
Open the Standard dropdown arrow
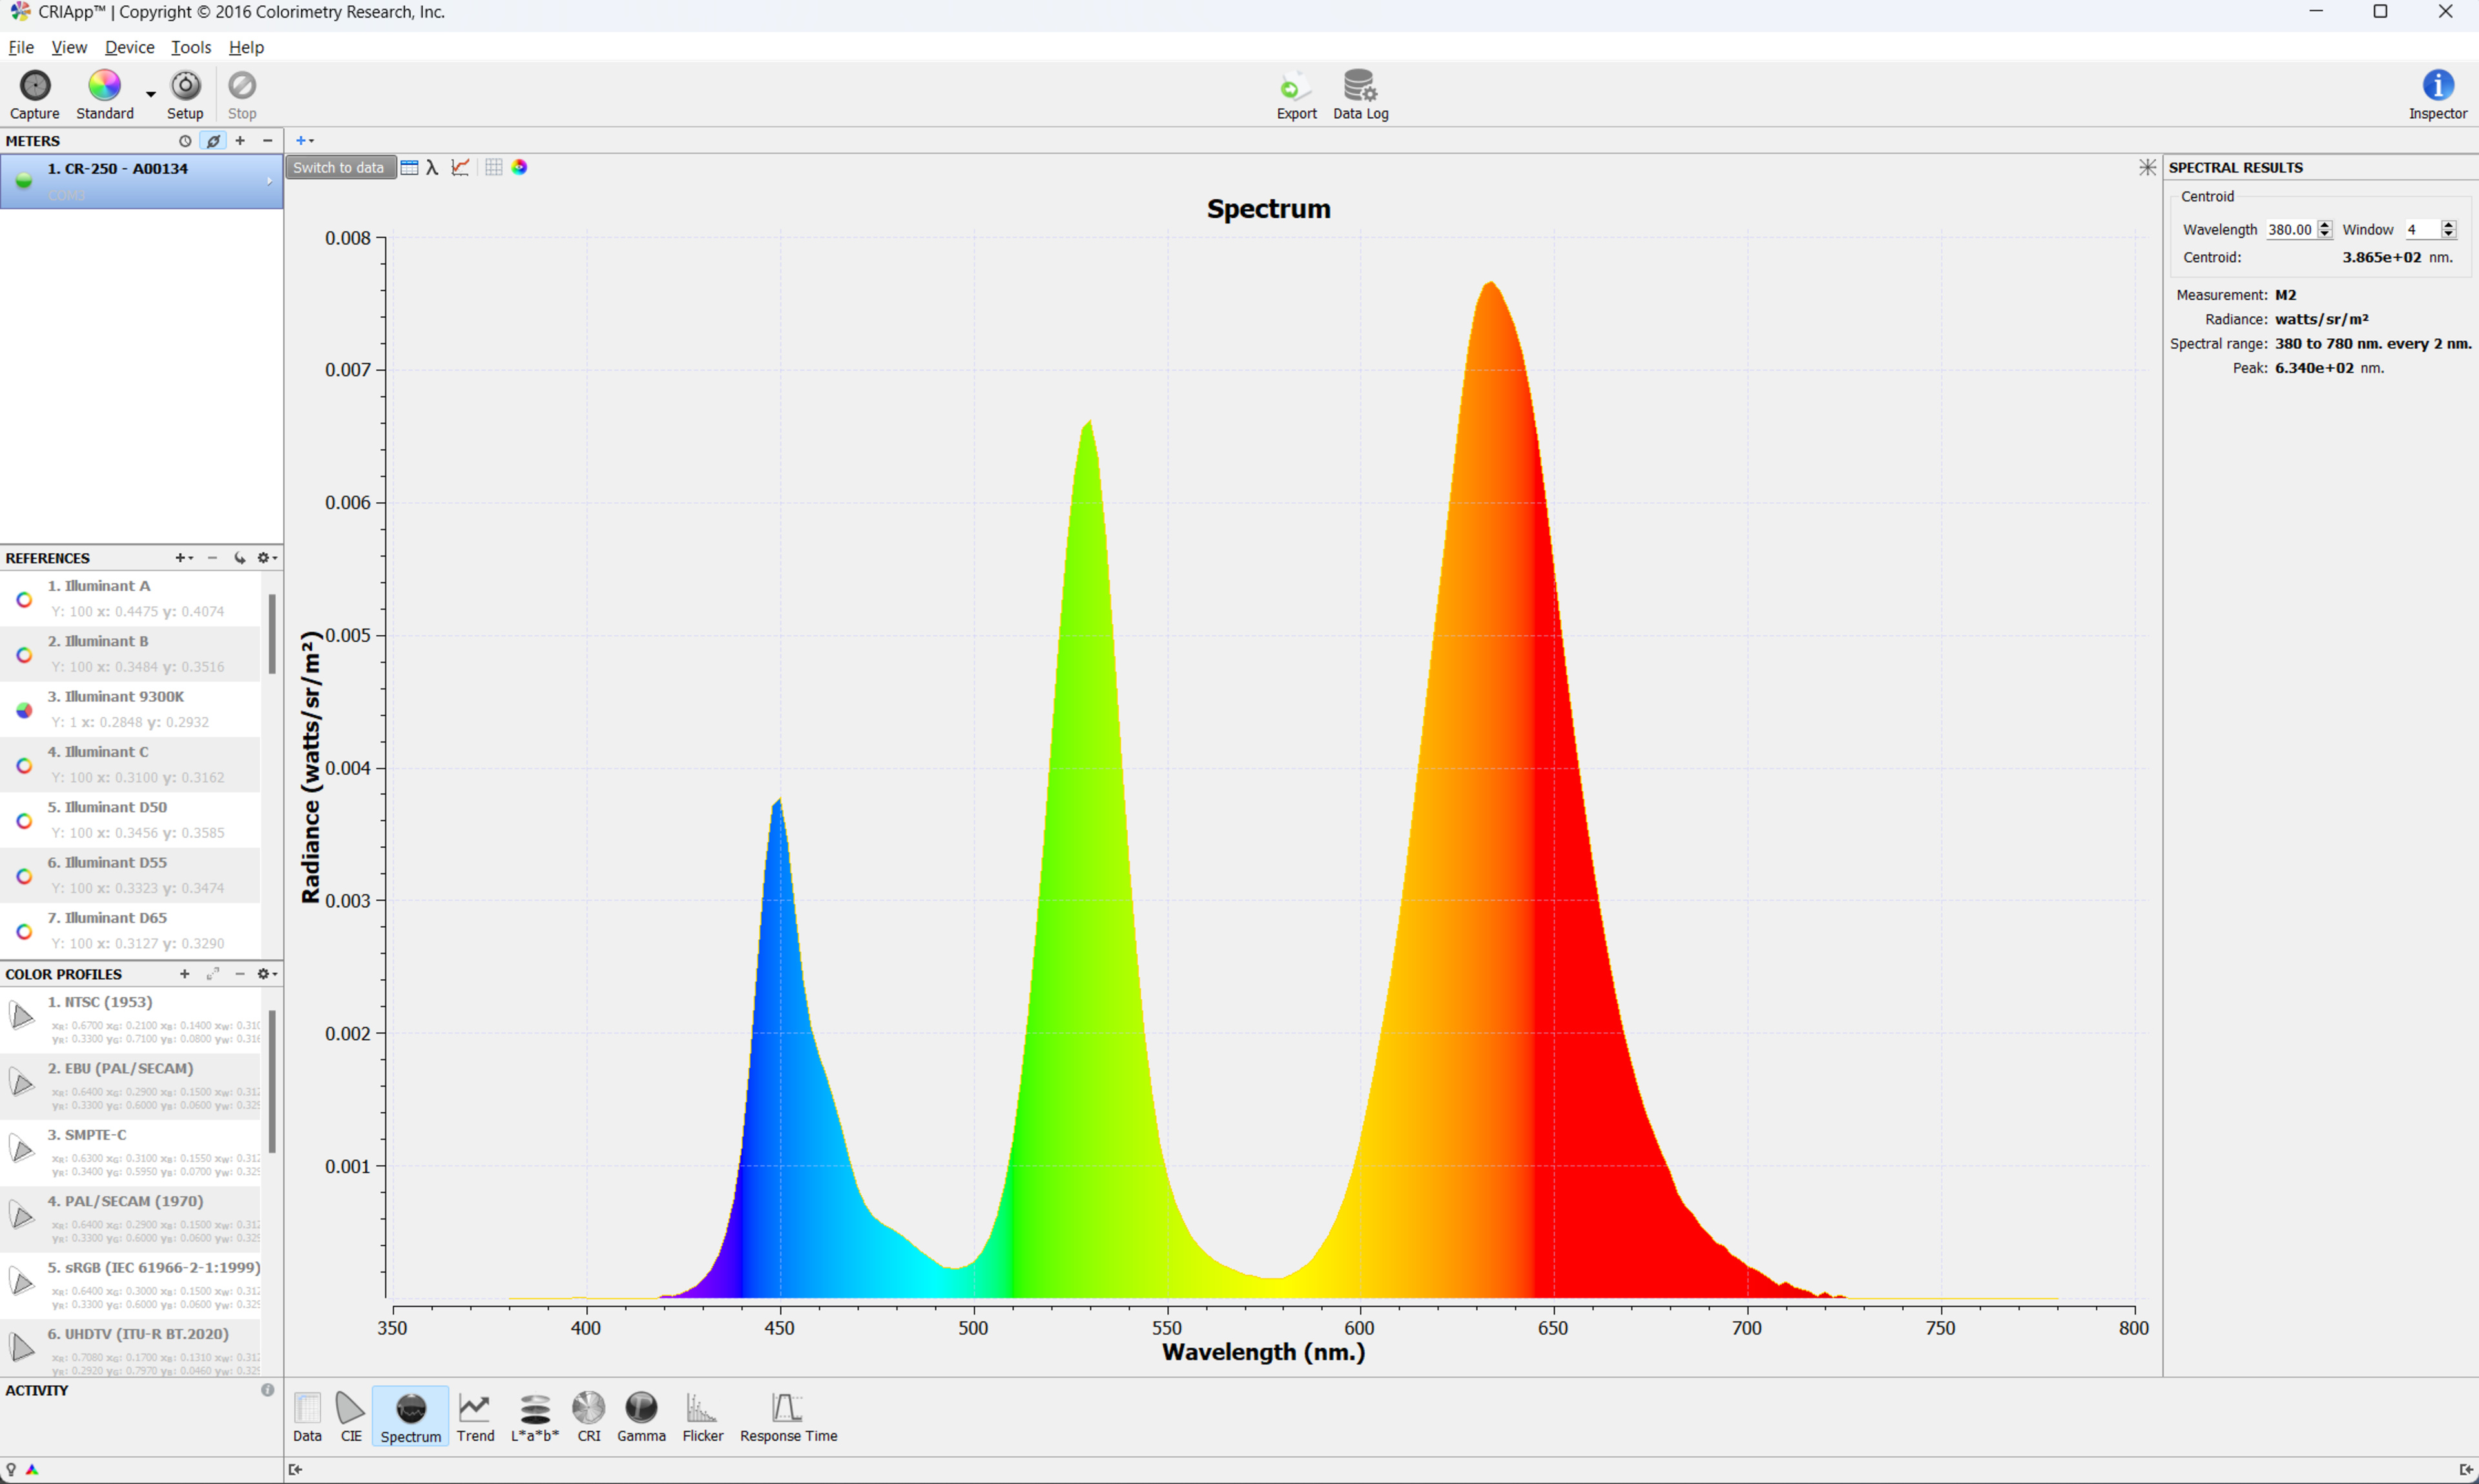coord(151,95)
